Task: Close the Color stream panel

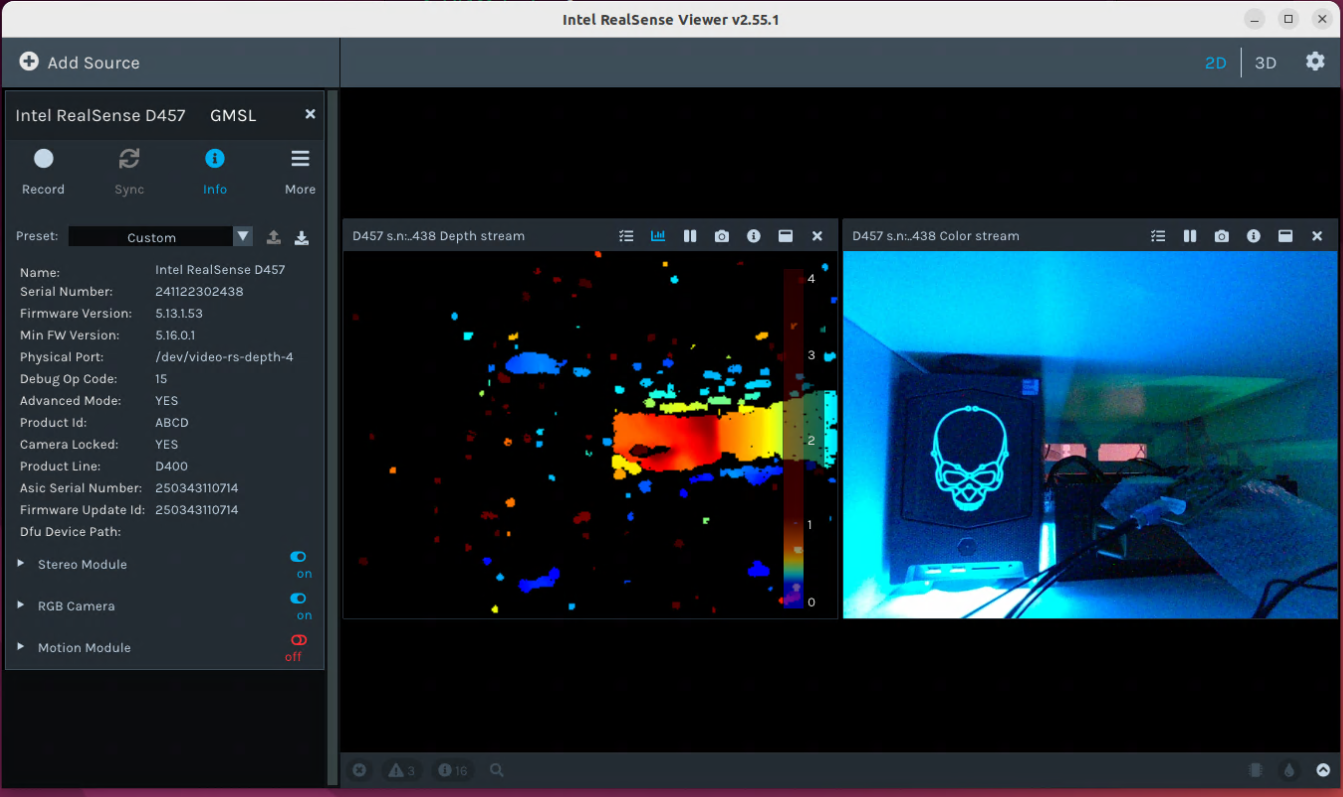Action: point(1317,236)
